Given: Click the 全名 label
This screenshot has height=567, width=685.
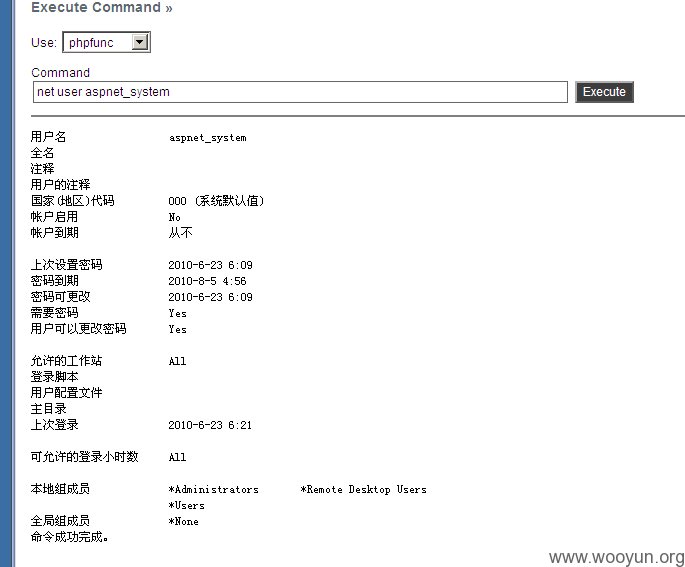Looking at the screenshot, I should pyautogui.click(x=42, y=153).
